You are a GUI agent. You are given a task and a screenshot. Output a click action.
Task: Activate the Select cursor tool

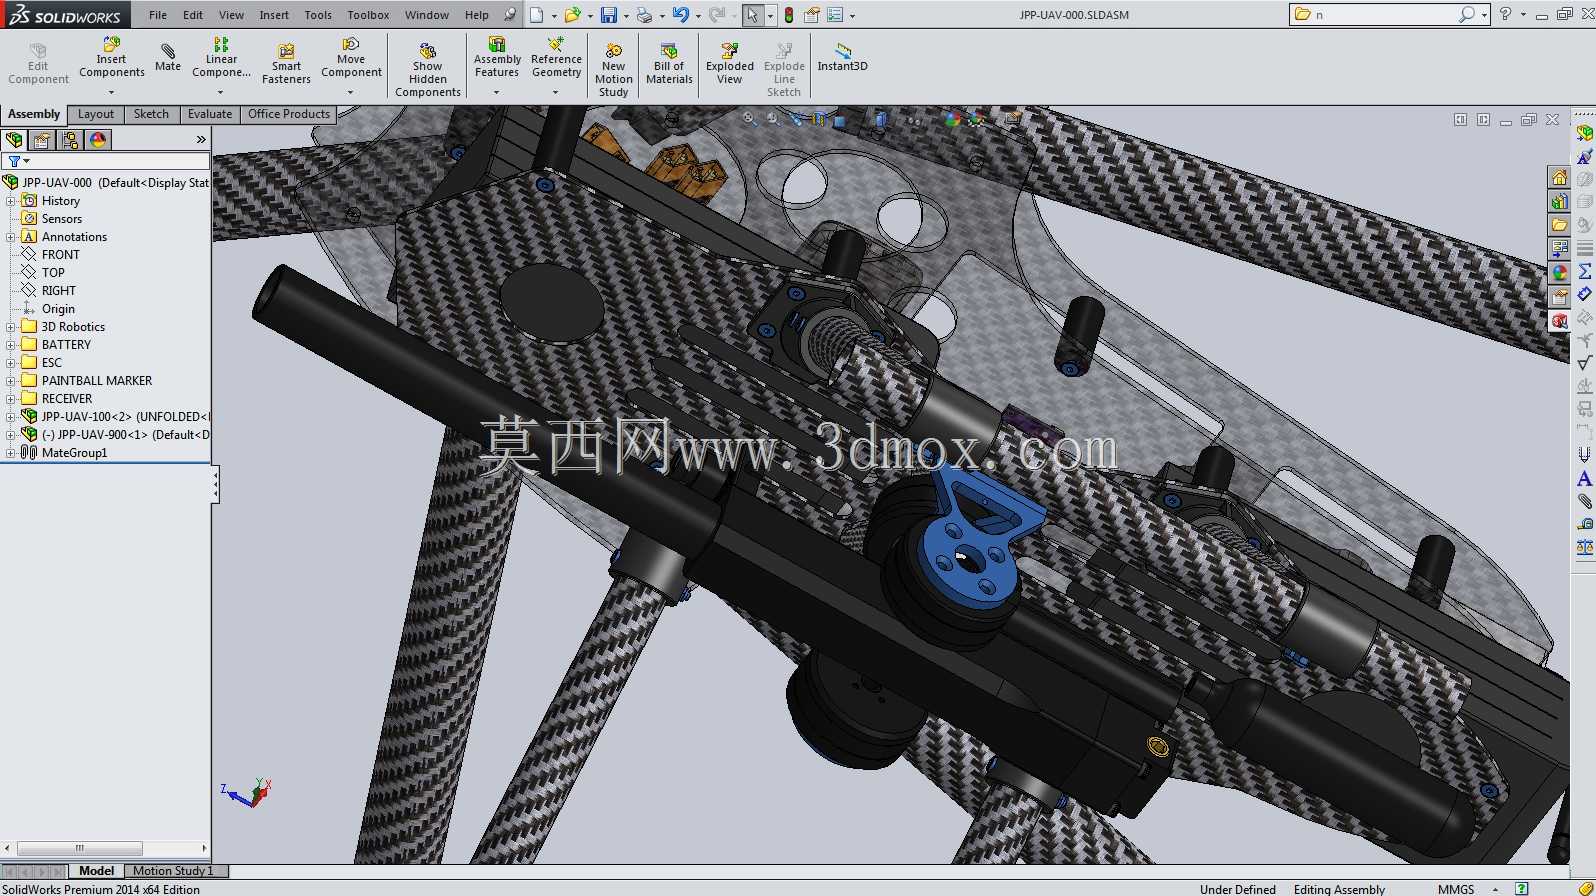(x=752, y=15)
